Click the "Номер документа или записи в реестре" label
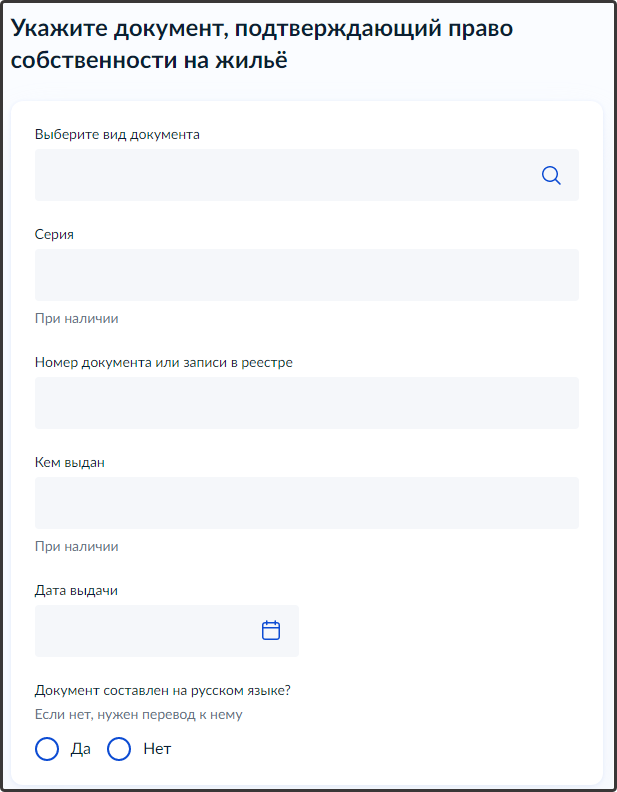617x792 pixels. 163,362
